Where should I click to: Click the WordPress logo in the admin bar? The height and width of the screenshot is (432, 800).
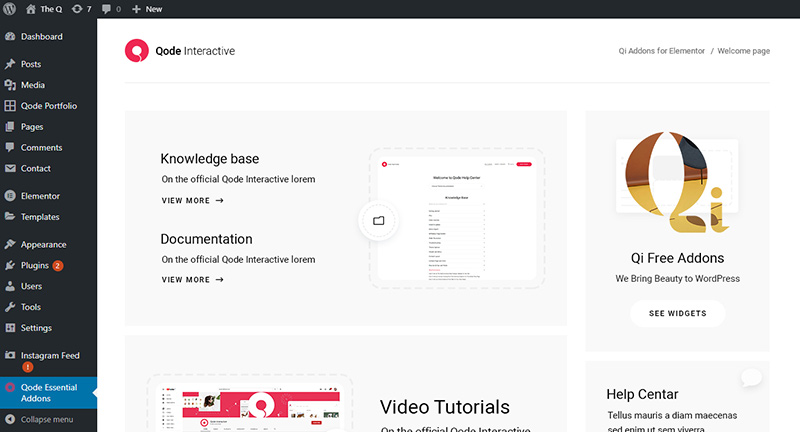coord(9,9)
